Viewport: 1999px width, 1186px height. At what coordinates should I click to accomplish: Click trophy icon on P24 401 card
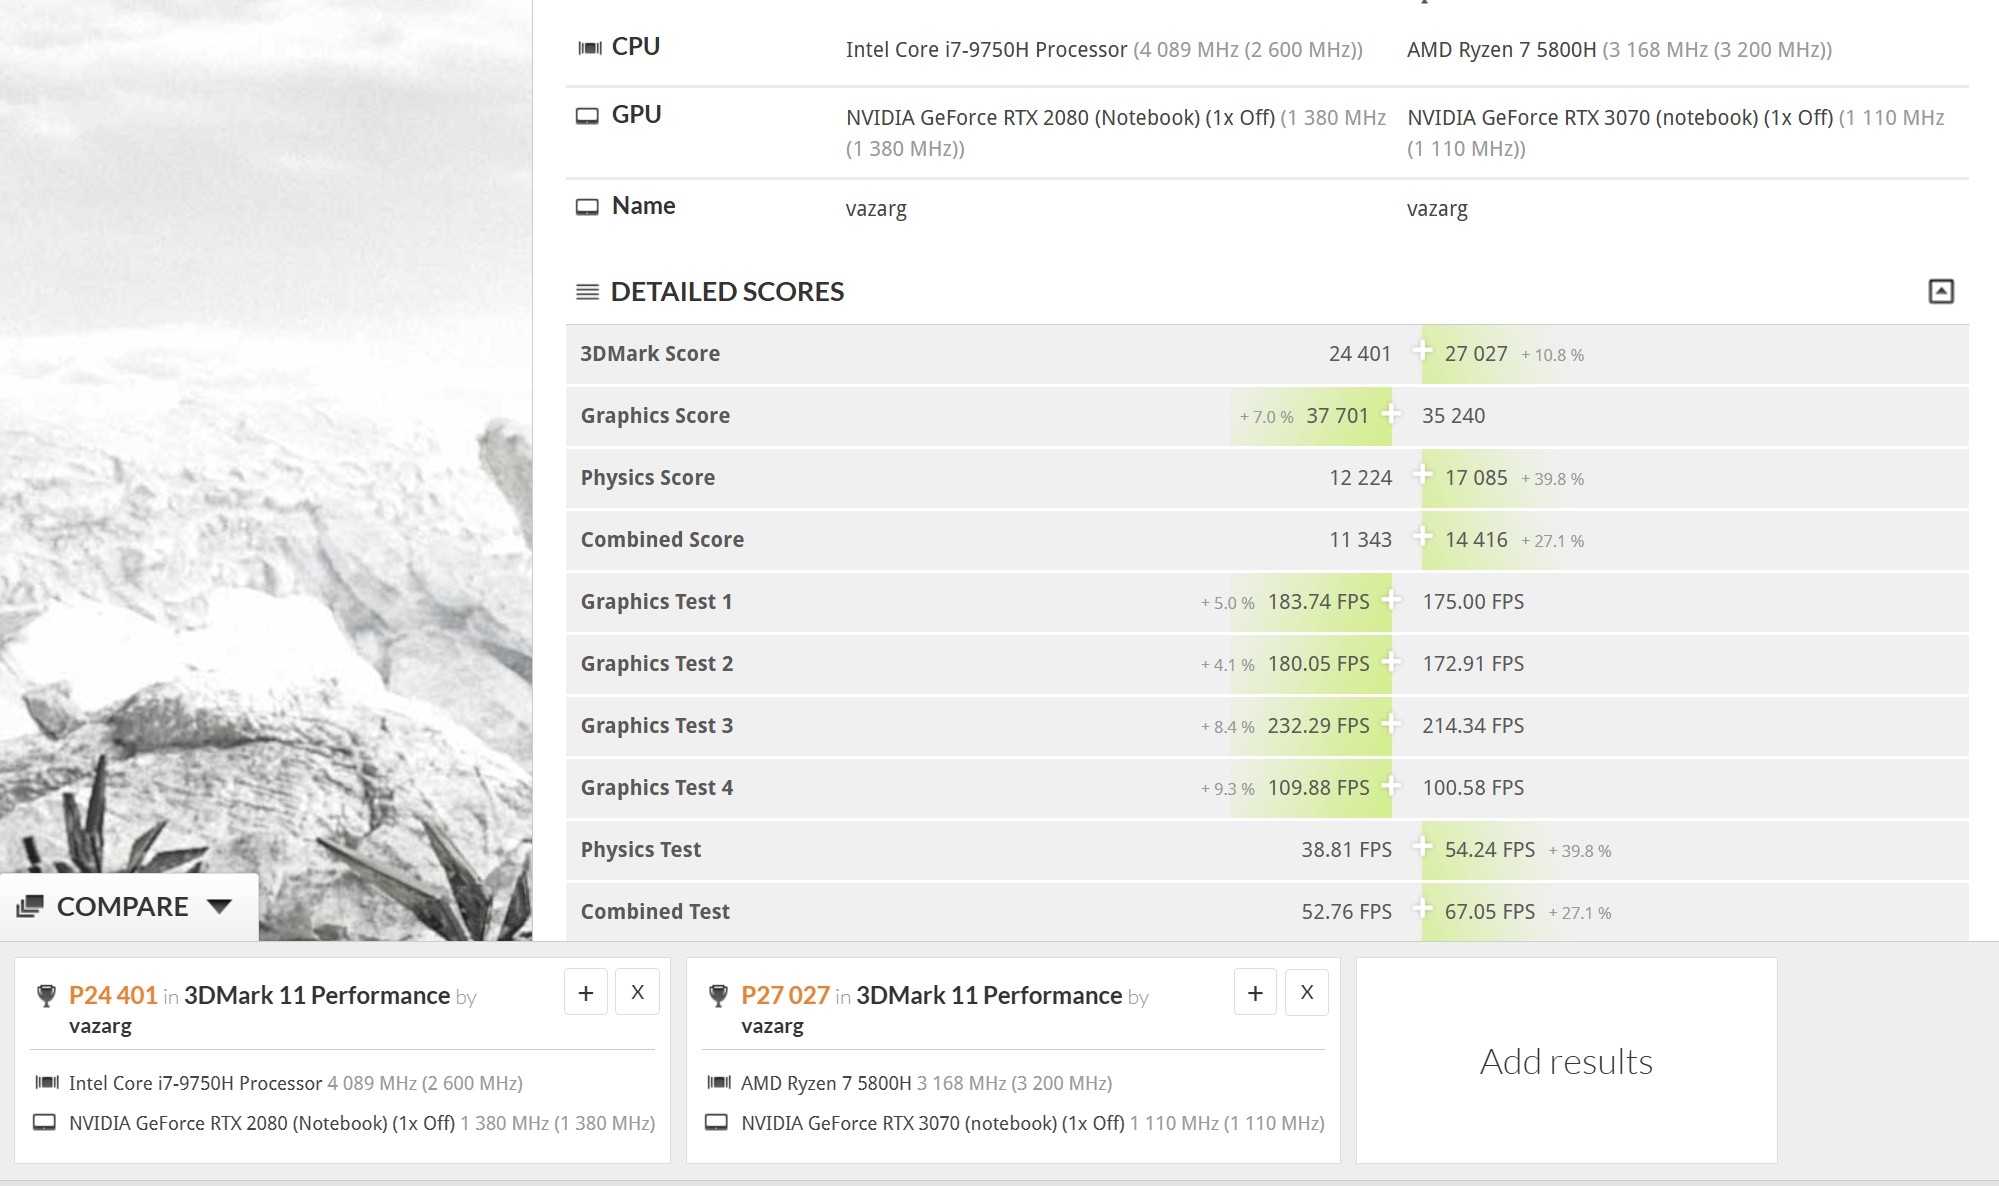click(46, 996)
